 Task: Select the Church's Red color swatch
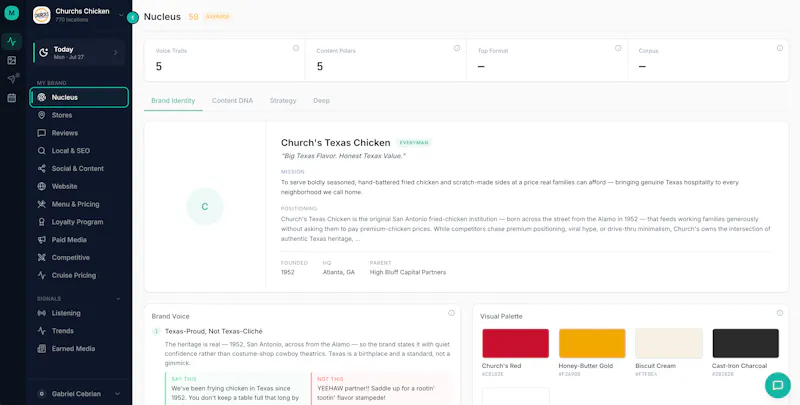coord(515,343)
